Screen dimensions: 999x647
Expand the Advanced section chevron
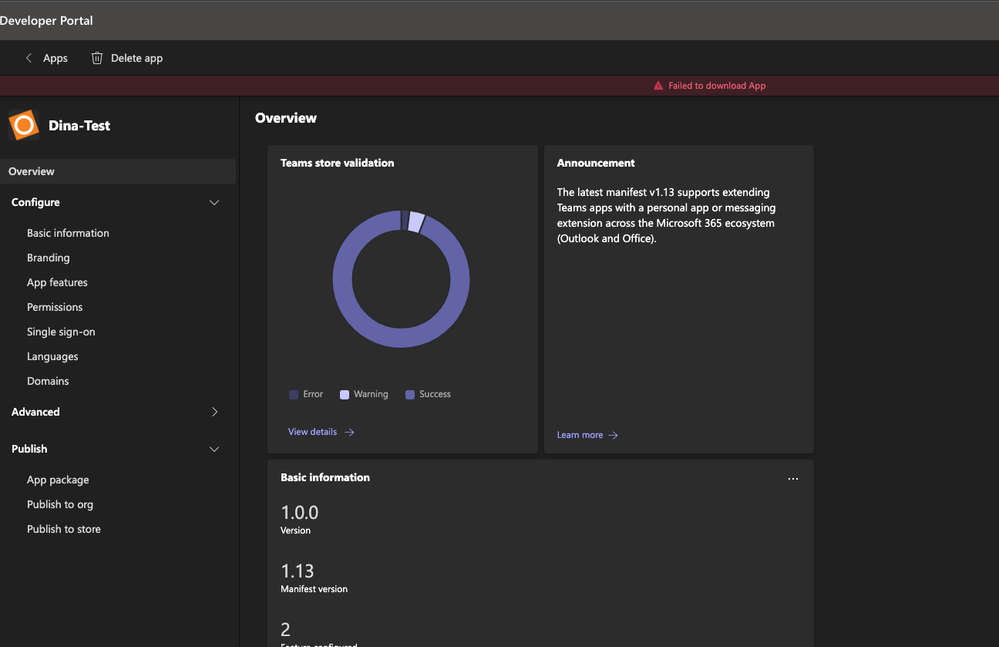(215, 412)
